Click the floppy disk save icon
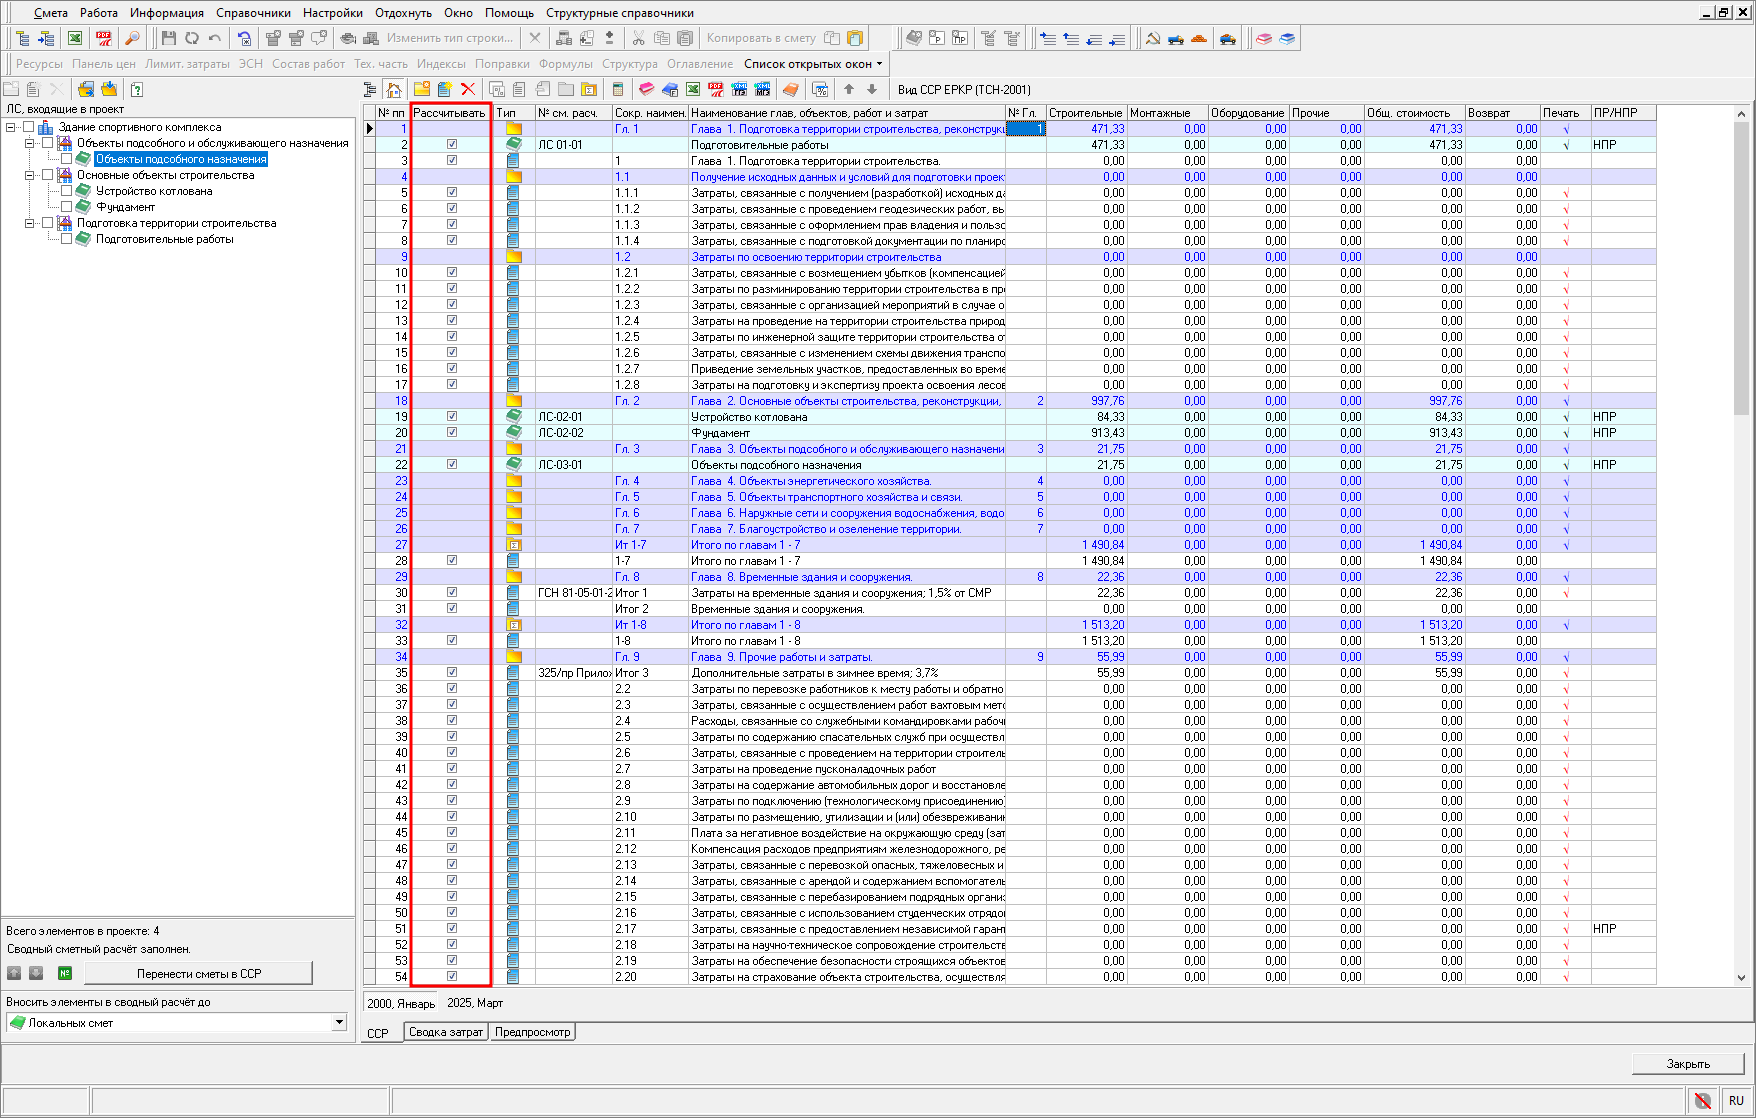Image resolution: width=1756 pixels, height=1118 pixels. point(168,38)
